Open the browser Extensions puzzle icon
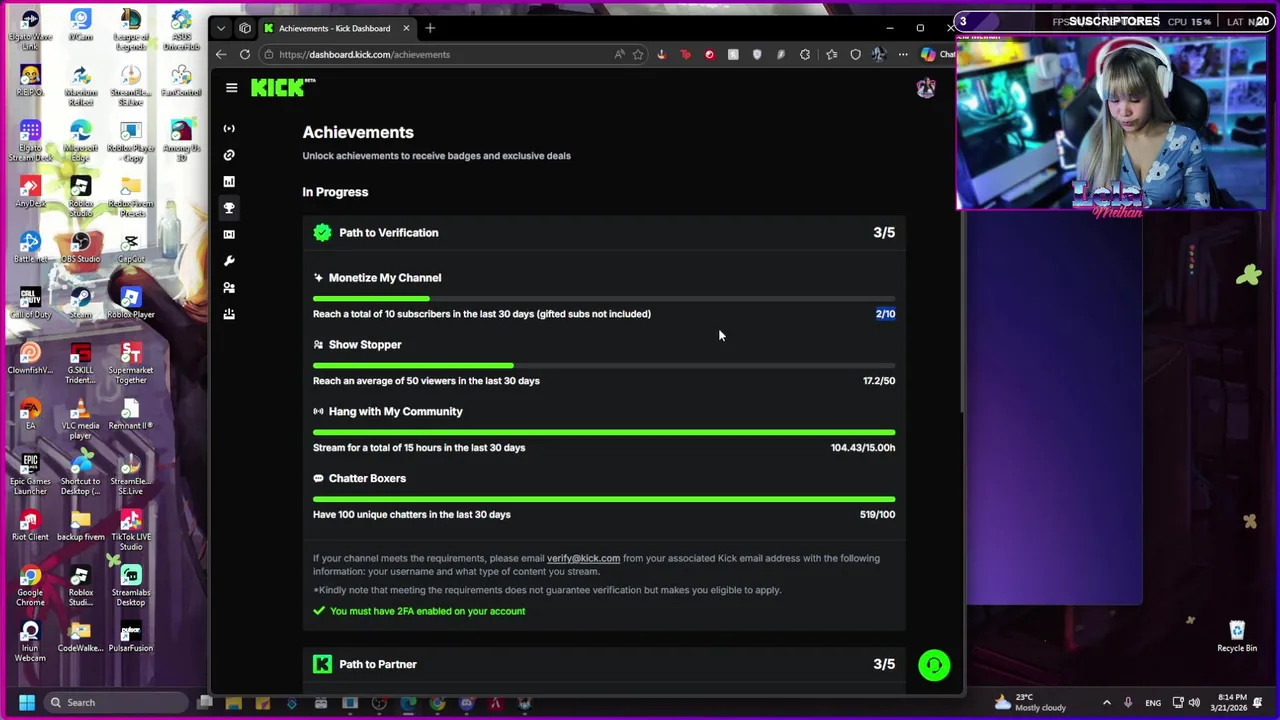 pos(805,54)
